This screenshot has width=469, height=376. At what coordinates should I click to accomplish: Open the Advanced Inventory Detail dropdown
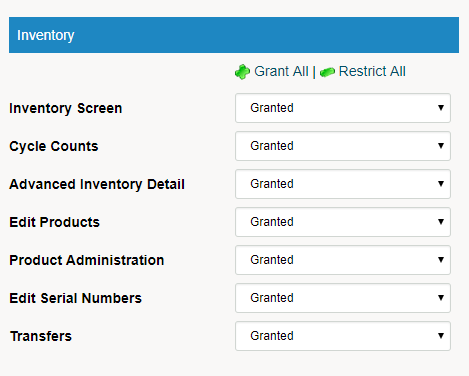pyautogui.click(x=343, y=184)
